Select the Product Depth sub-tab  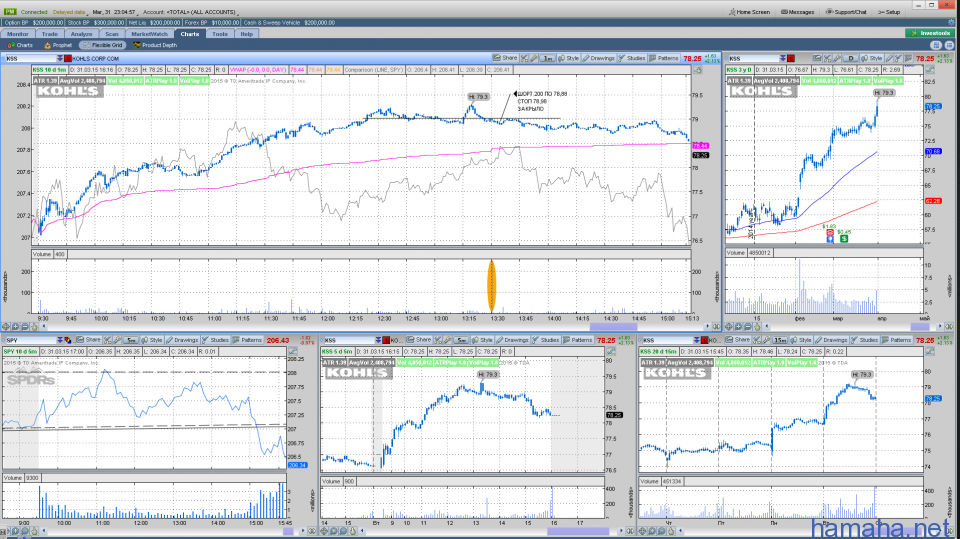[156, 45]
